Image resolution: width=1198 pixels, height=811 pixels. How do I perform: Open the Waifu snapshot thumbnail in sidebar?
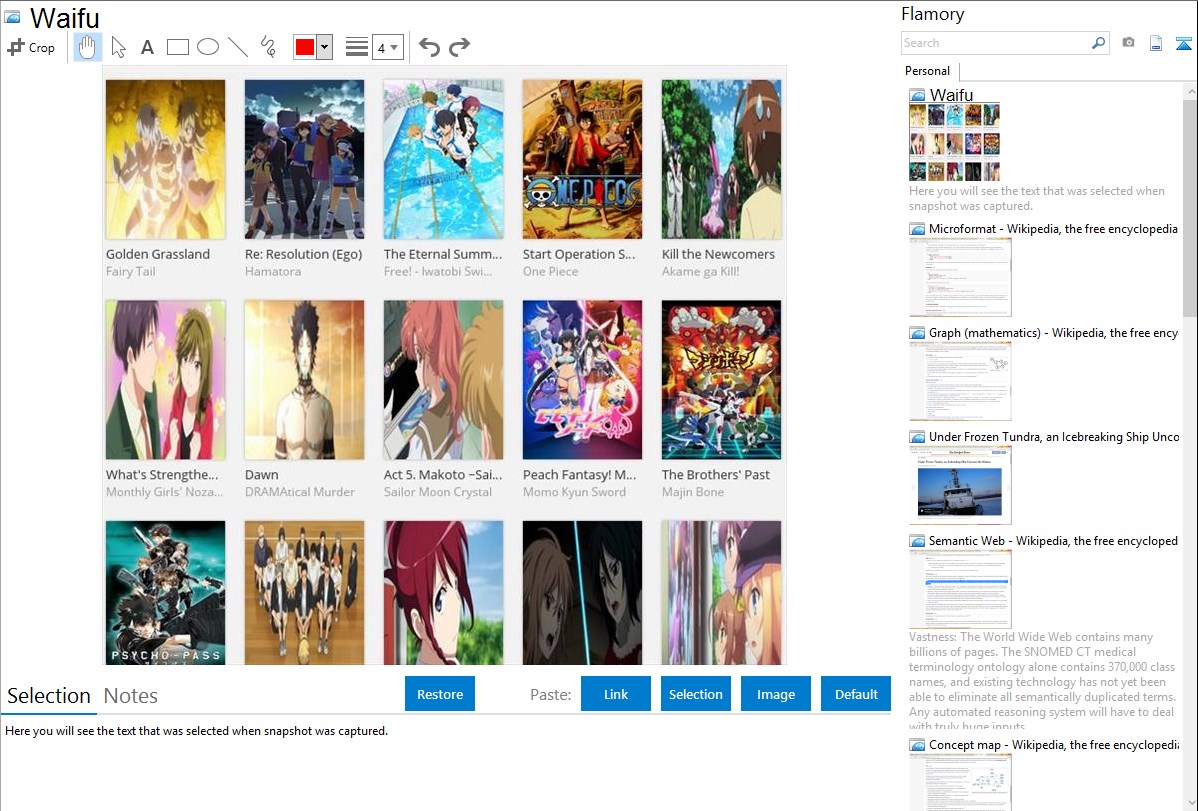click(x=954, y=142)
